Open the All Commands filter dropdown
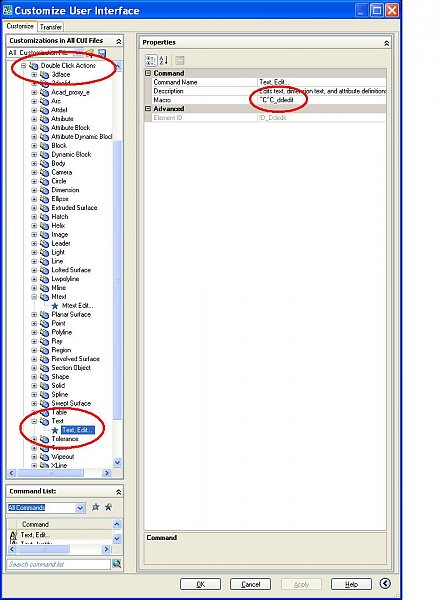Image resolution: width=444 pixels, height=600 pixels. [x=80, y=508]
